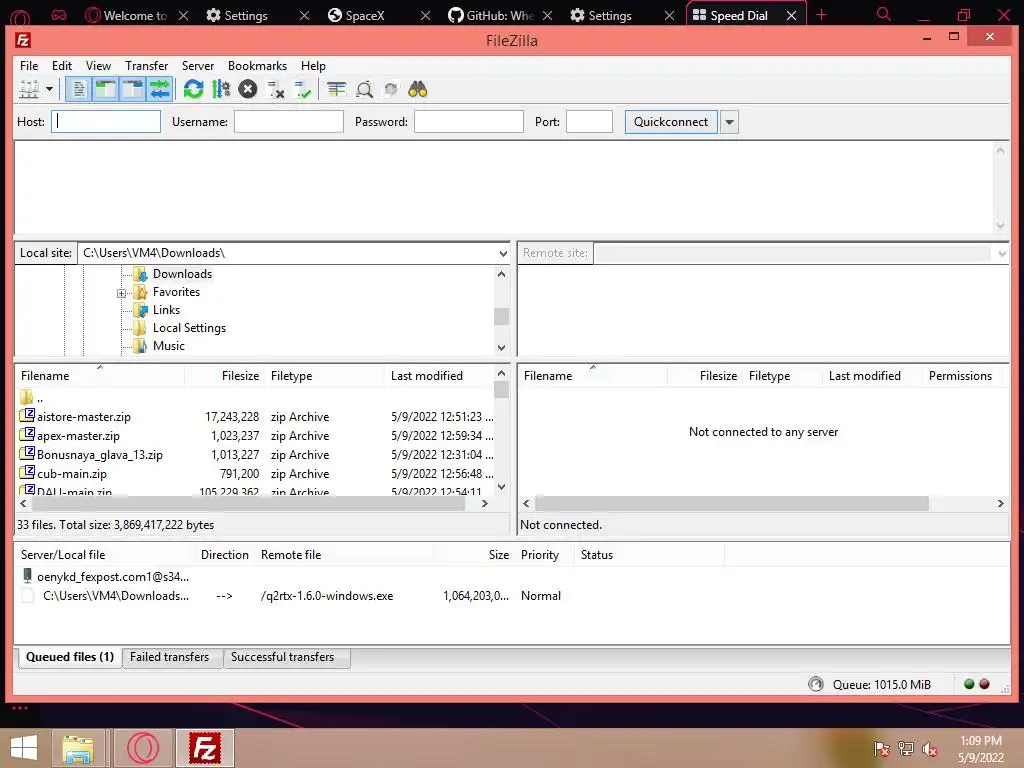Select Local Settings folder in tree
Viewport: 1024px width, 768px height.
[189, 328]
